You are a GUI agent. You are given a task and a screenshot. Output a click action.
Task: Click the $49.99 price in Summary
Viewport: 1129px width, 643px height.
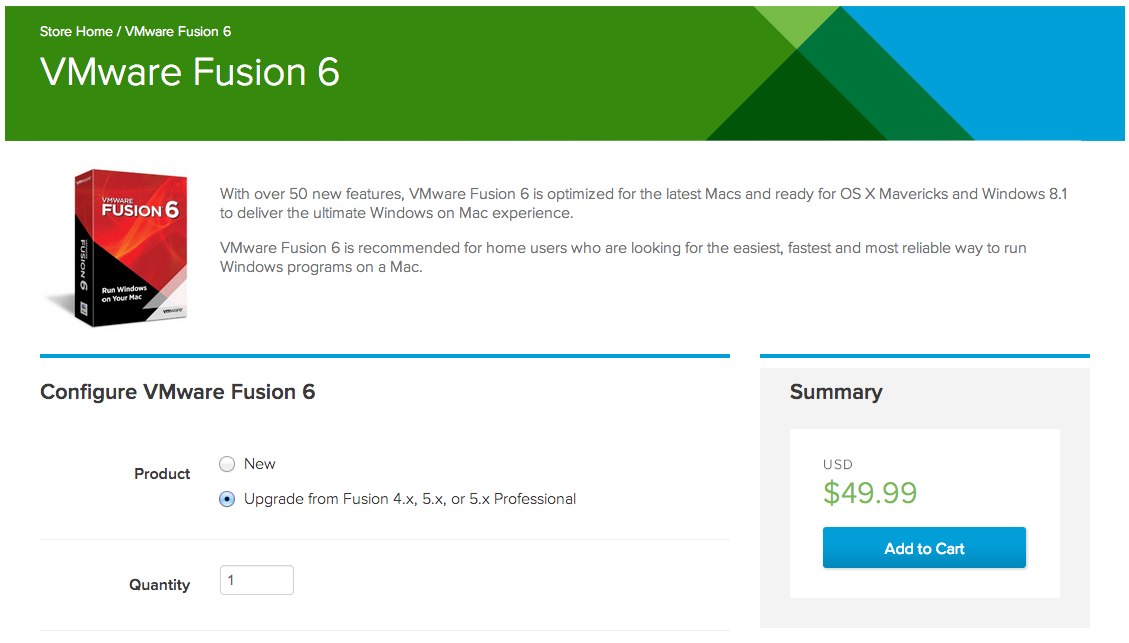coord(870,493)
